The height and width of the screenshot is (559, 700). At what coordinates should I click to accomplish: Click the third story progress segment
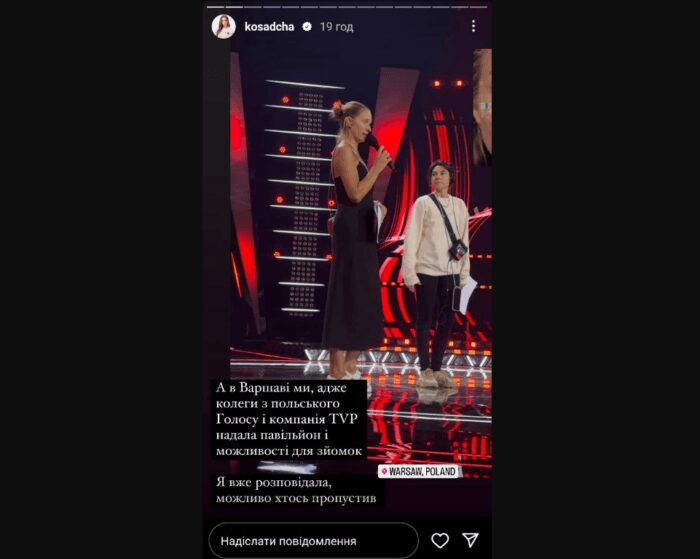click(x=253, y=7)
